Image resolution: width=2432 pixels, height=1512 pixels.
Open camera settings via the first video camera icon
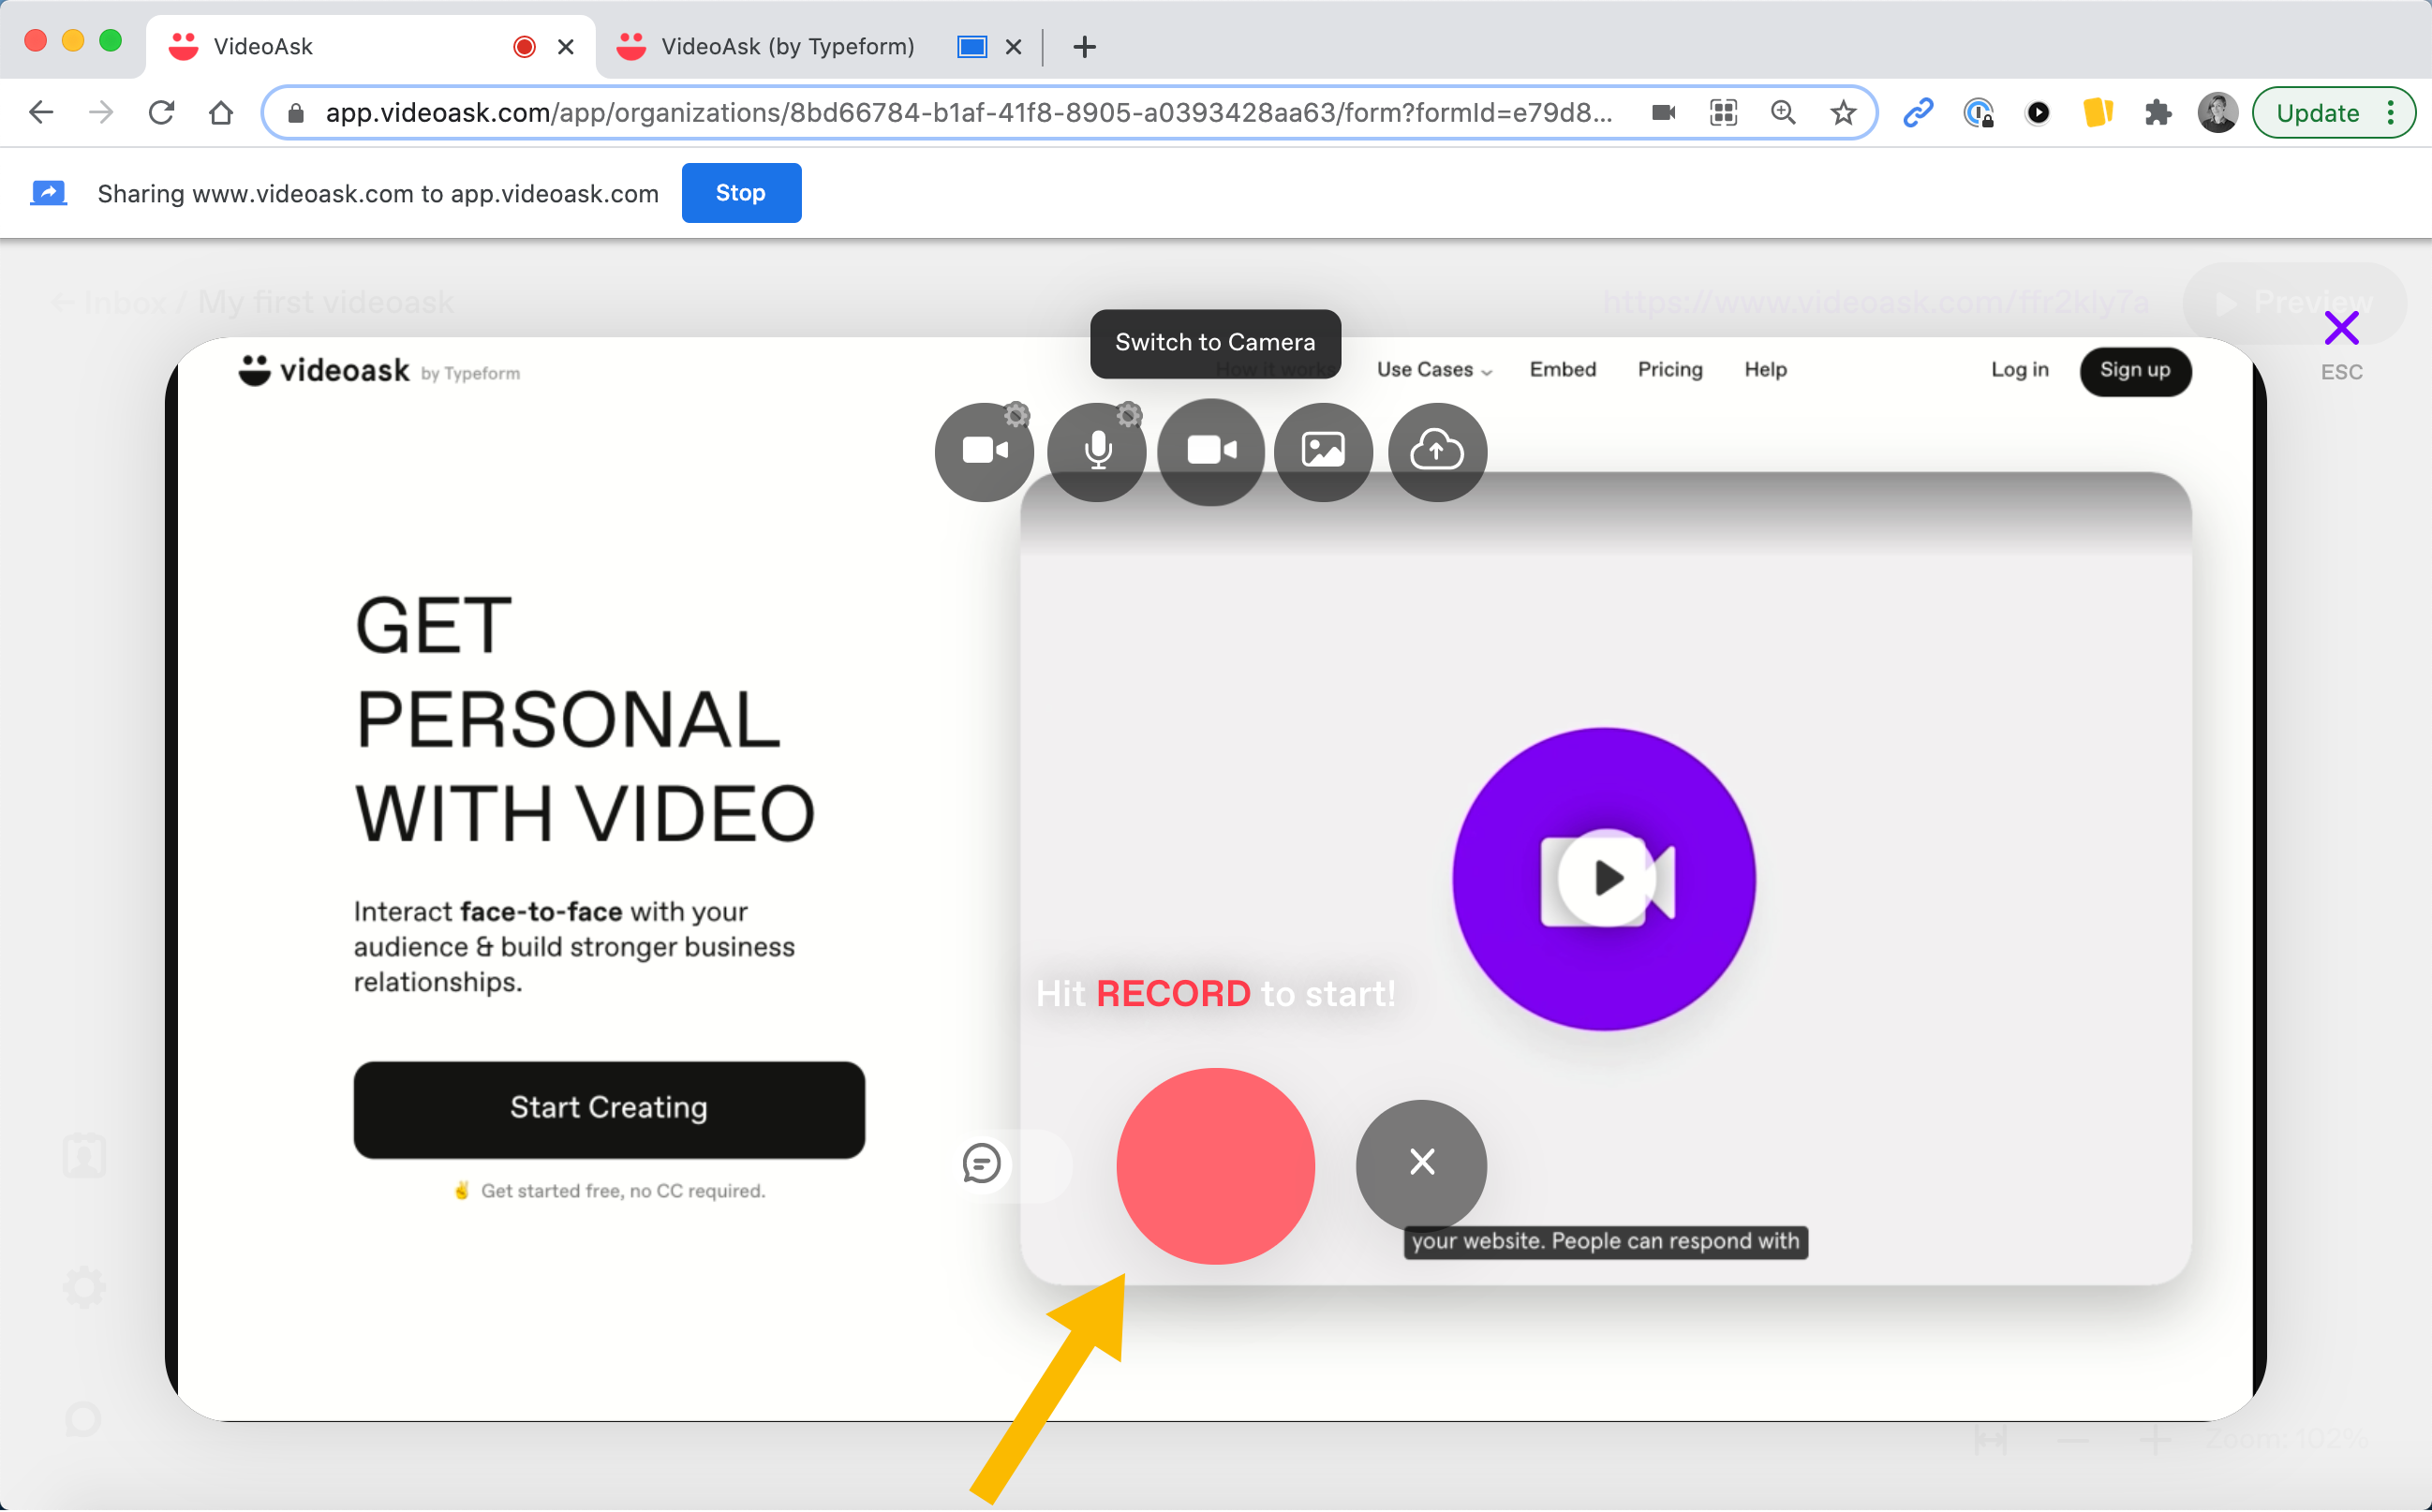984,451
